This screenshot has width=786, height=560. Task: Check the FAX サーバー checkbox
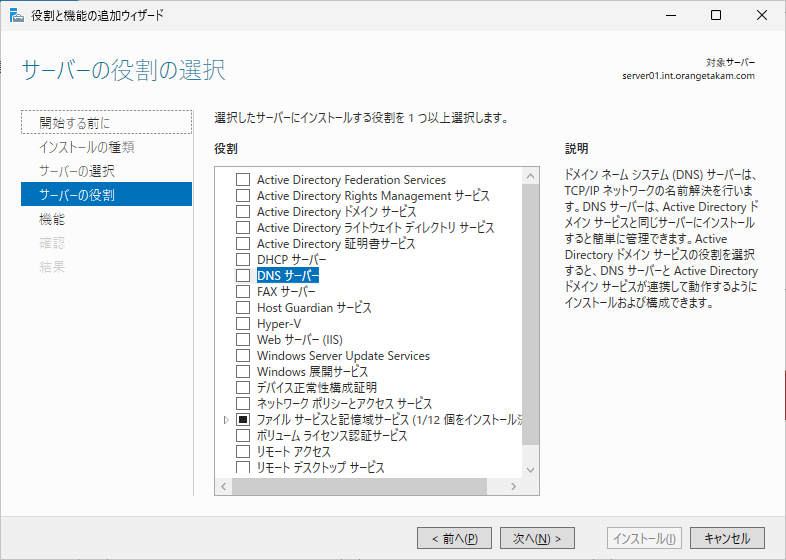click(243, 292)
